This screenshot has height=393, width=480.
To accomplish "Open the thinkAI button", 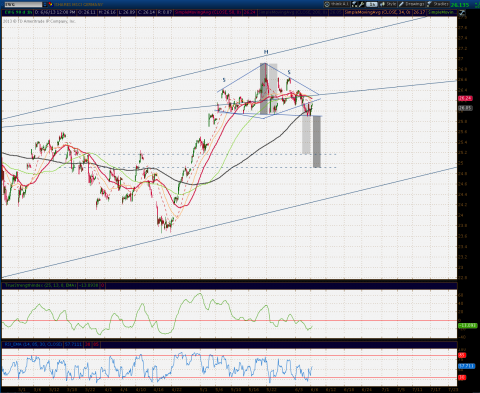I will tap(337, 4).
